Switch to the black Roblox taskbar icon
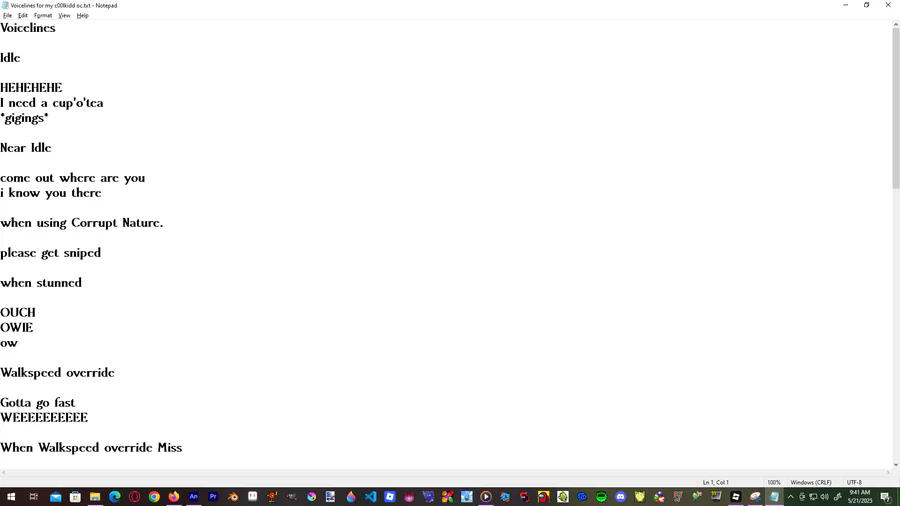 click(x=735, y=497)
